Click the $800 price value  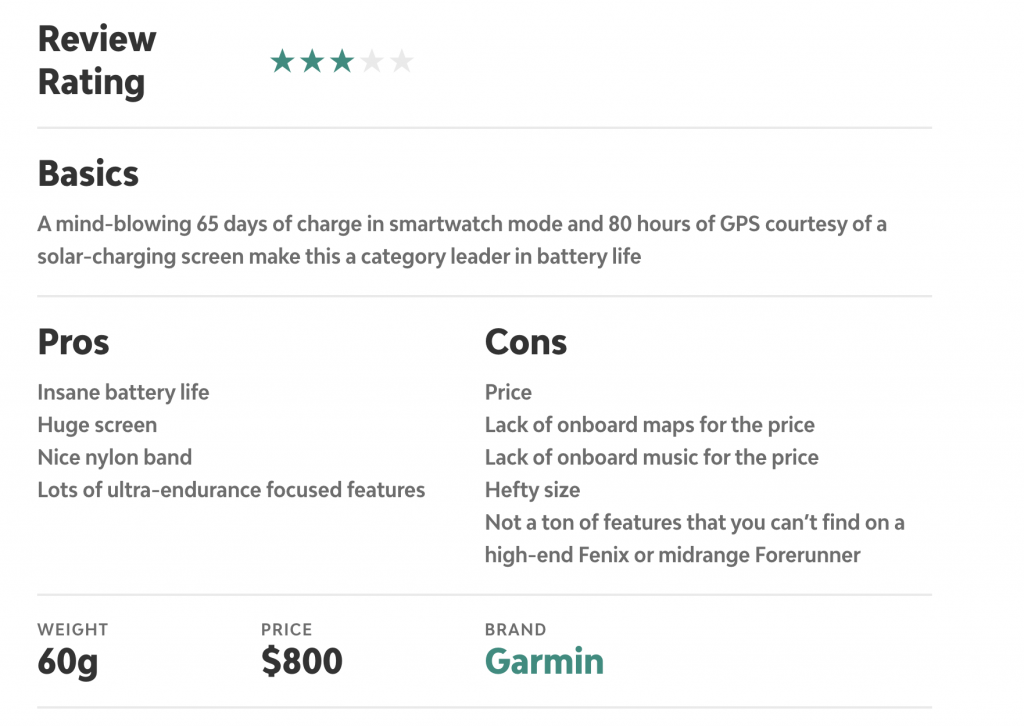click(x=301, y=661)
